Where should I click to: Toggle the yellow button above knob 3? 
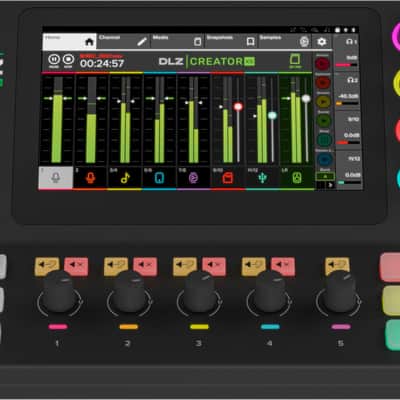click(185, 266)
